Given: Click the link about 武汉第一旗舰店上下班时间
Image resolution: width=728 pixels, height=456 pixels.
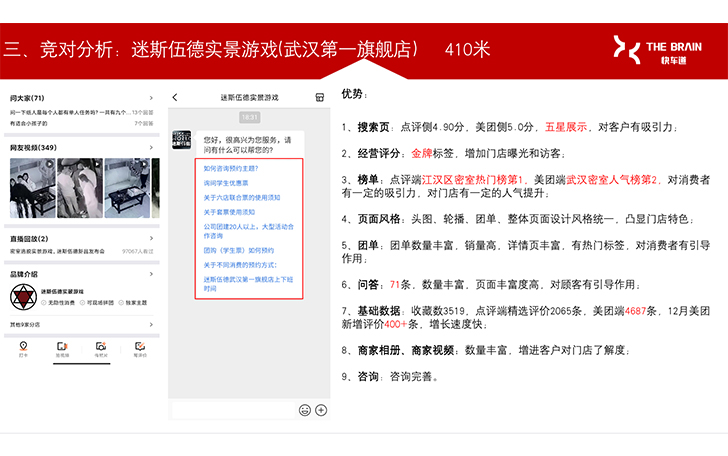Looking at the screenshot, I should click(248, 284).
